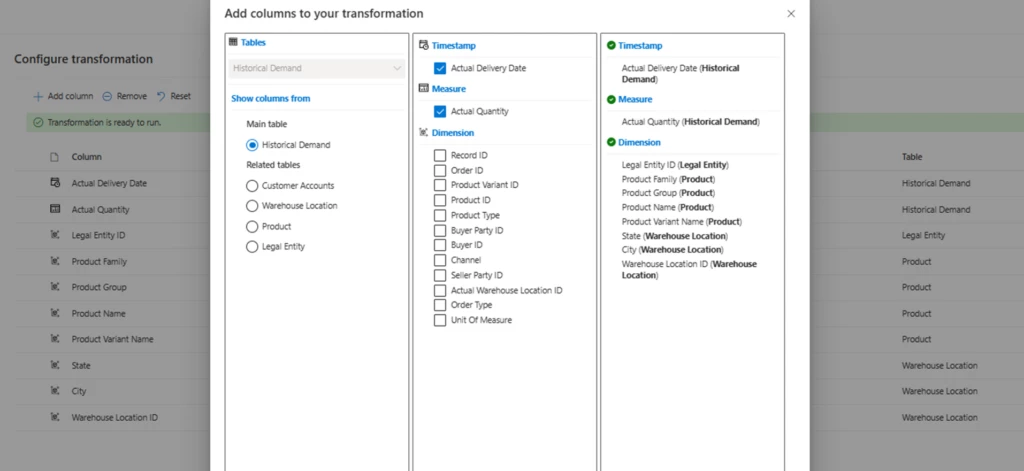
Task: Check the Buyer ID dimension
Action: coord(440,245)
